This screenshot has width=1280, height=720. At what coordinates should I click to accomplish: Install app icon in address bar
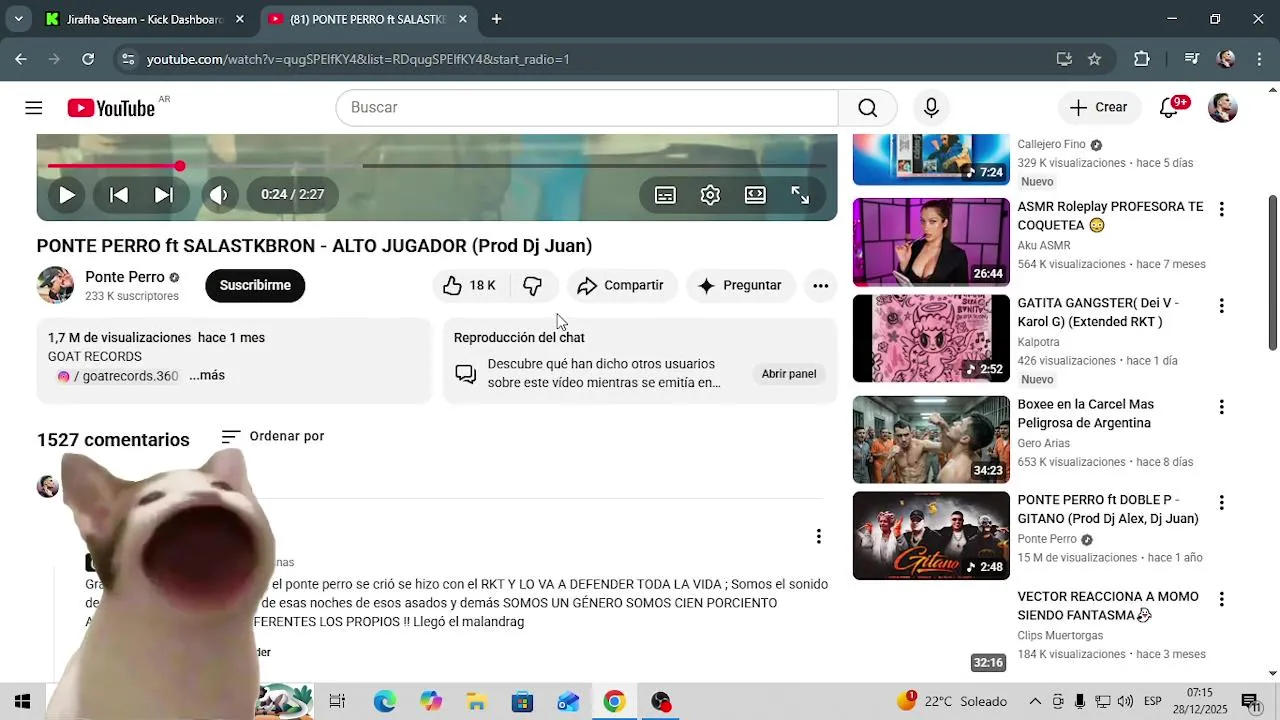[x=1064, y=59]
